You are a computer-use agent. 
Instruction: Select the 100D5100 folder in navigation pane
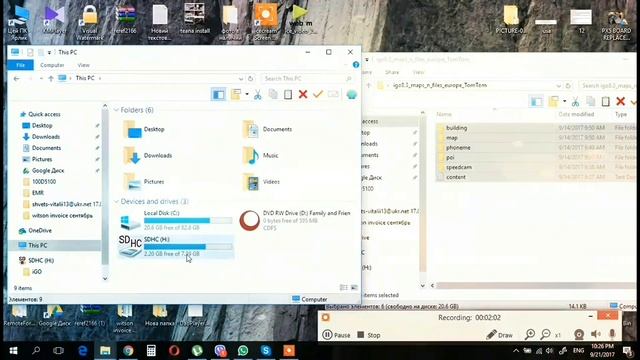[44, 182]
